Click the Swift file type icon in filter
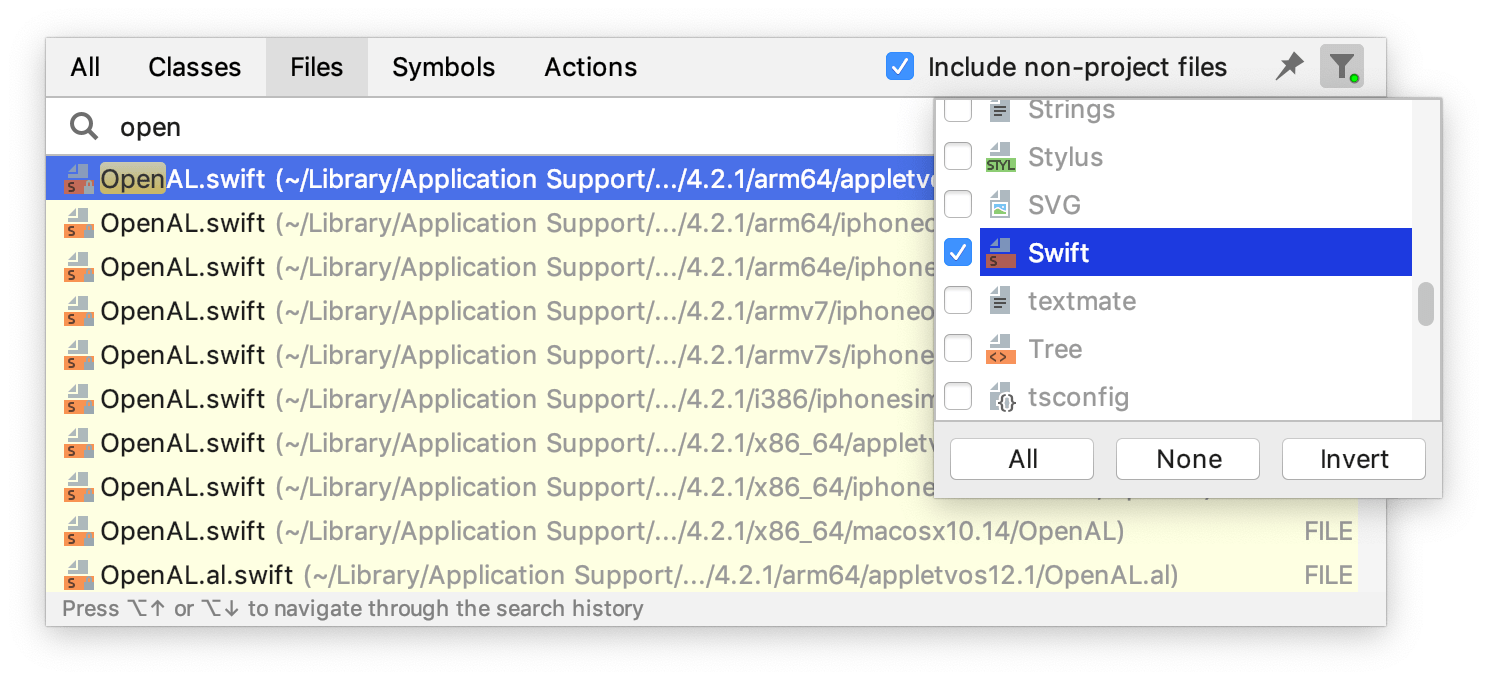The width and height of the screenshot is (1488, 679). [x=1000, y=253]
